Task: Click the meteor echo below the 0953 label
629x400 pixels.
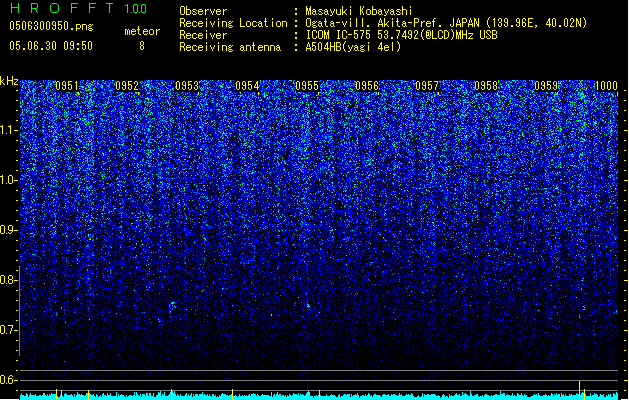Action: [x=172, y=307]
